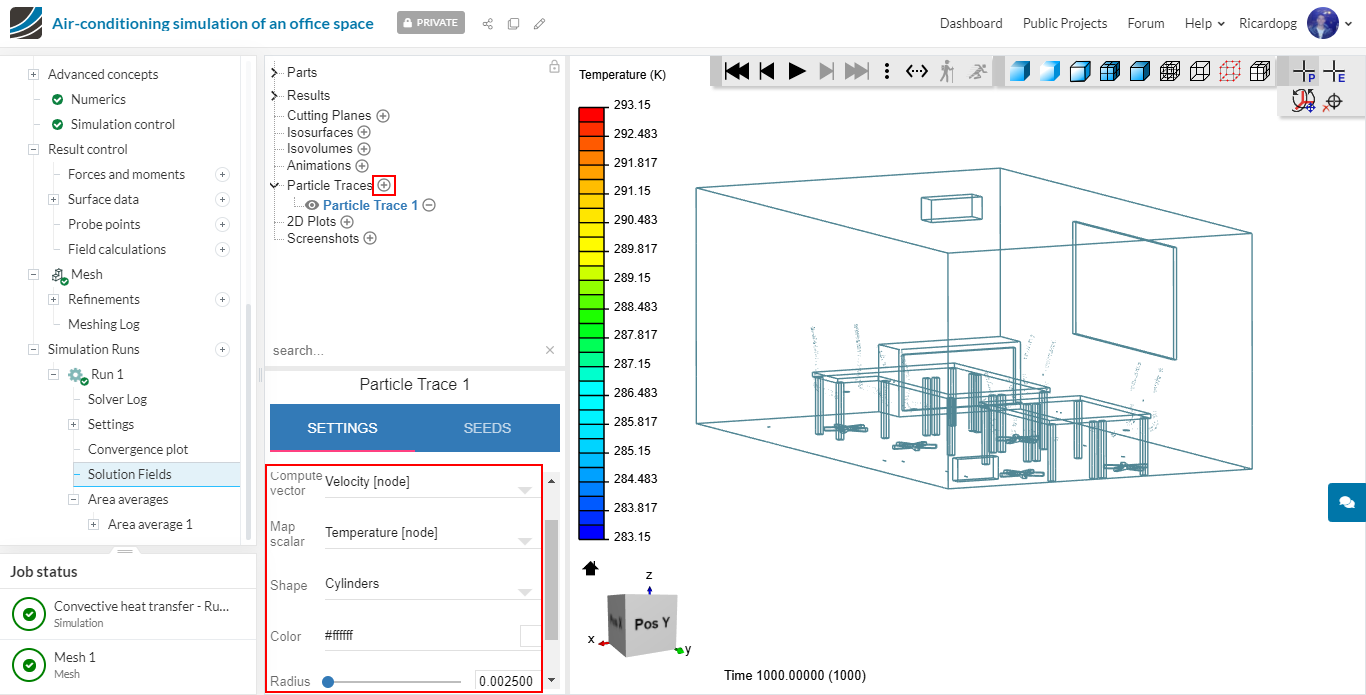Click the Radius slider handle
The height and width of the screenshot is (695, 1366).
click(328, 682)
